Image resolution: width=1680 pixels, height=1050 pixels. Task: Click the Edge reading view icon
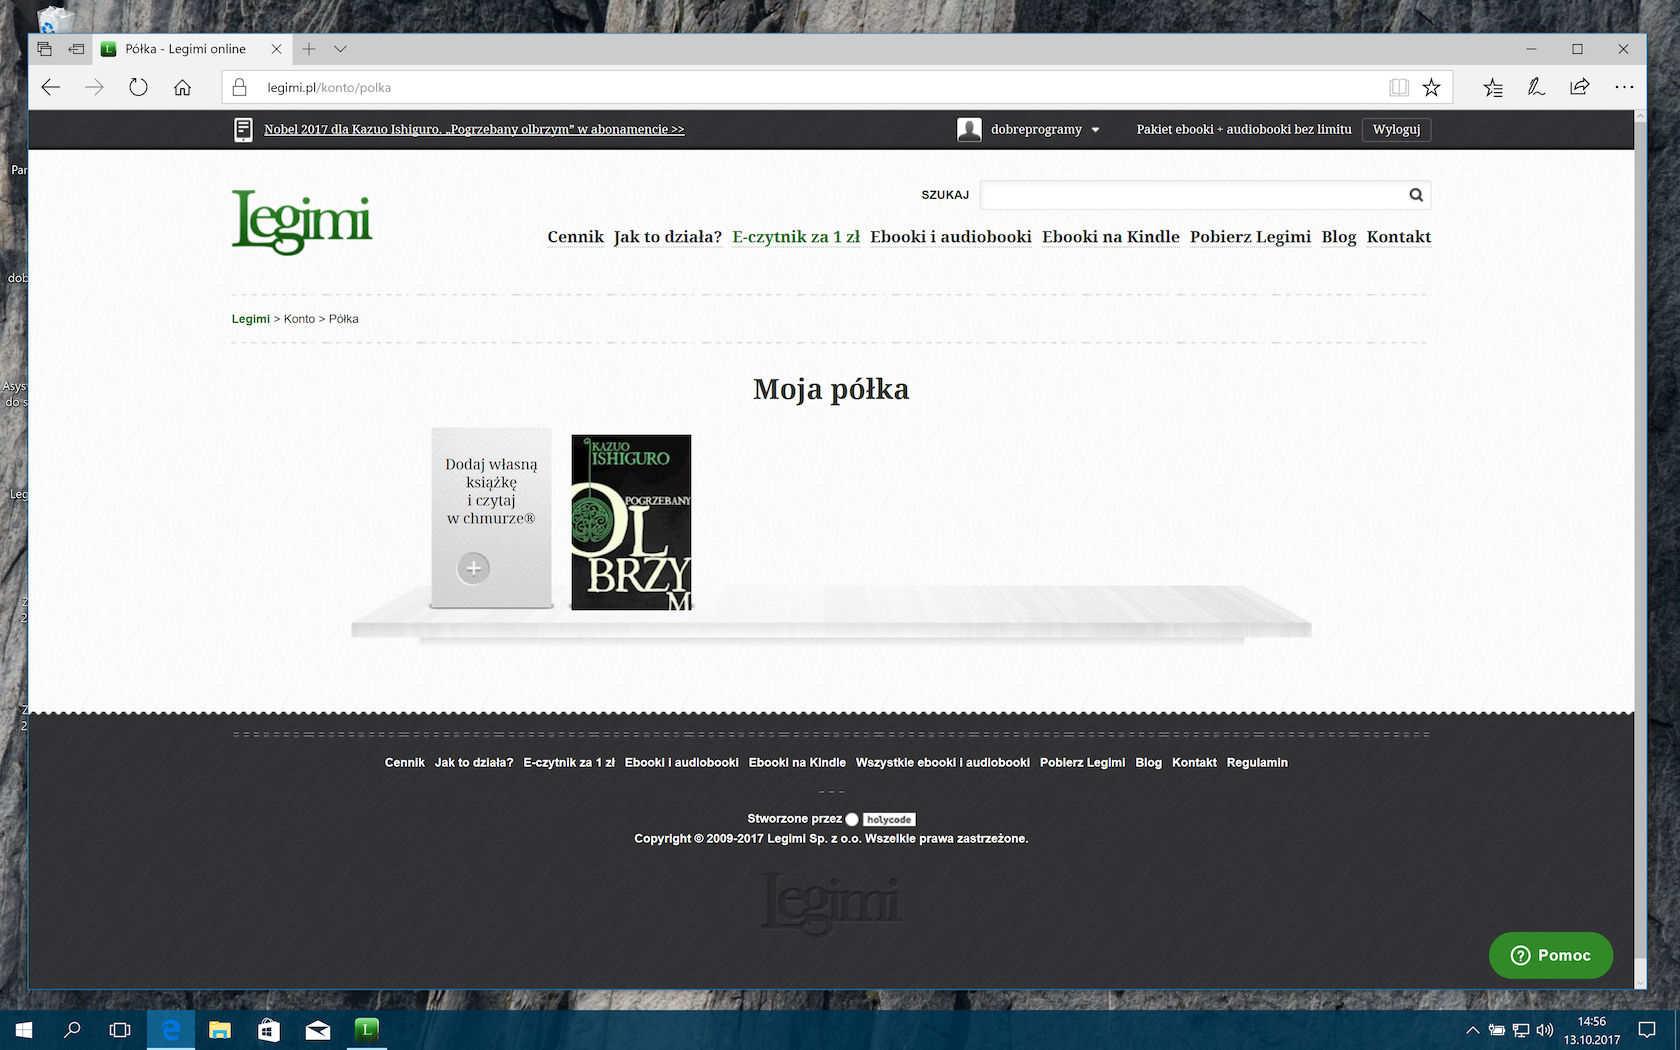pyautogui.click(x=1399, y=87)
